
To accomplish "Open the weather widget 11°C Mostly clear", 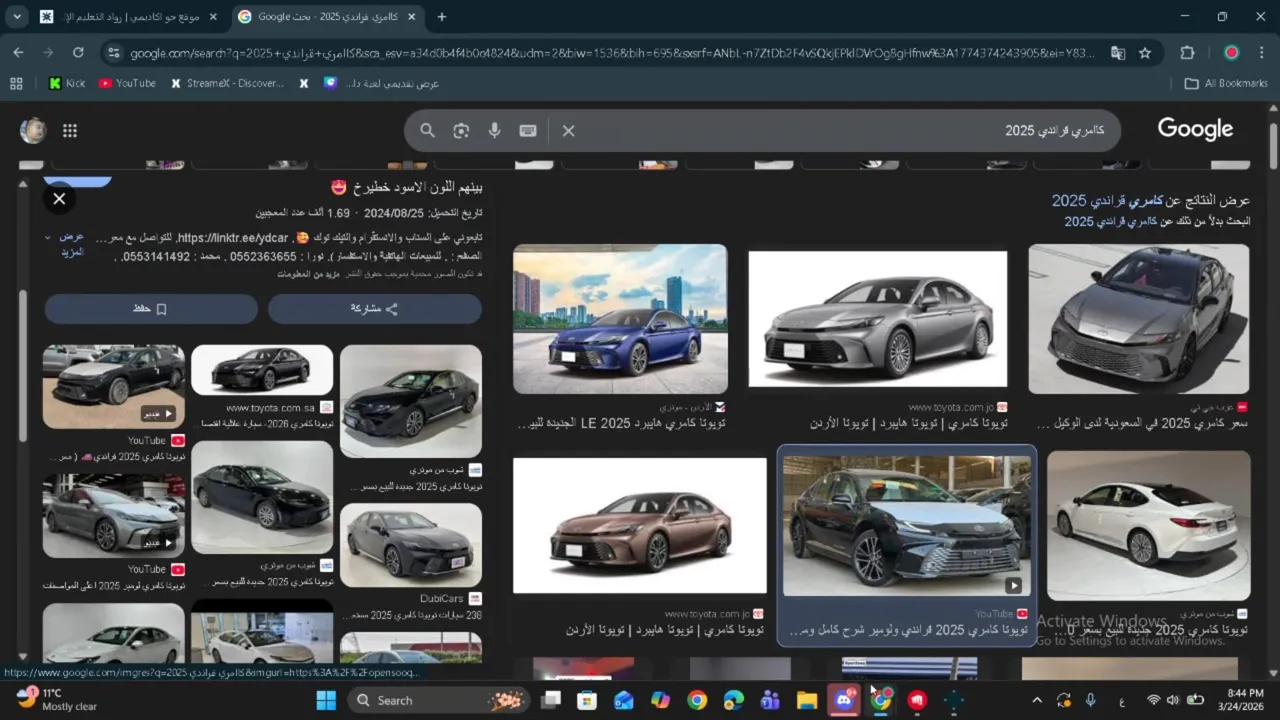I will [57, 699].
